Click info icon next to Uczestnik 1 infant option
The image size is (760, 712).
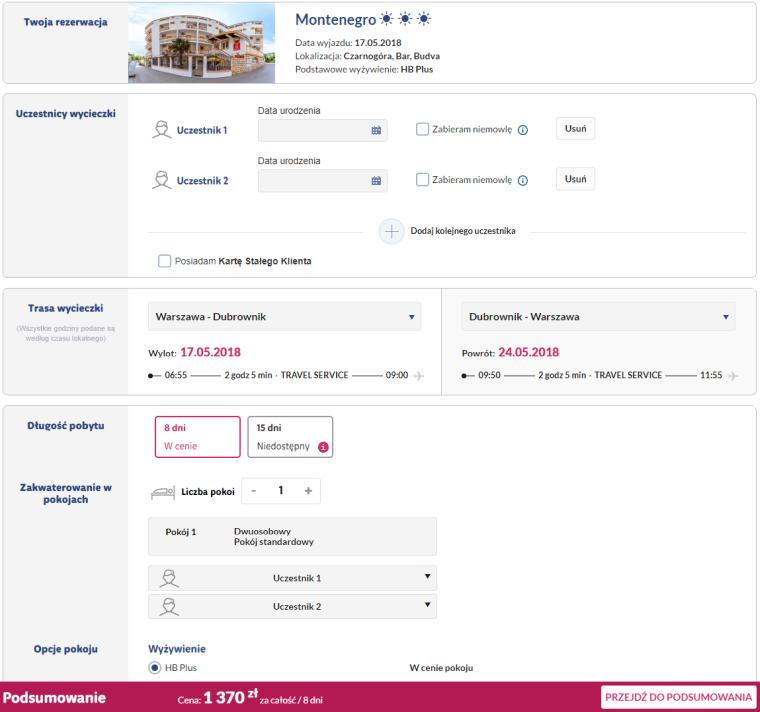coord(522,130)
